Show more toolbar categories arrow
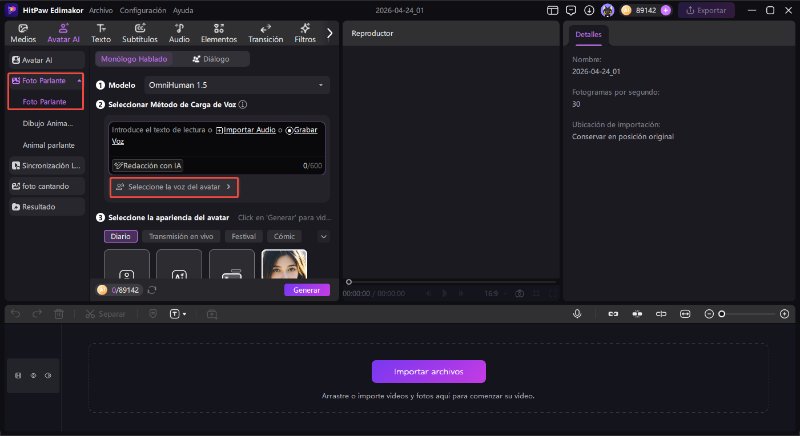Screen dimensions: 800x436 tap(330, 33)
